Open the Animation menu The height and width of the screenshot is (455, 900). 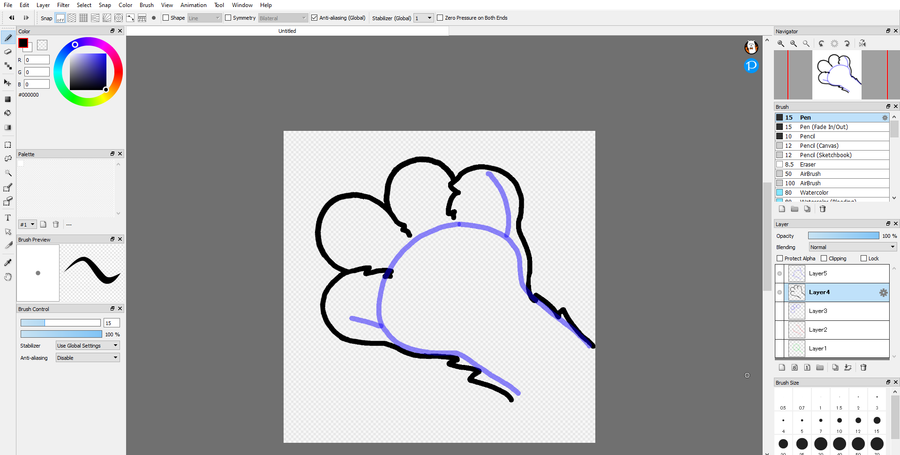[193, 5]
